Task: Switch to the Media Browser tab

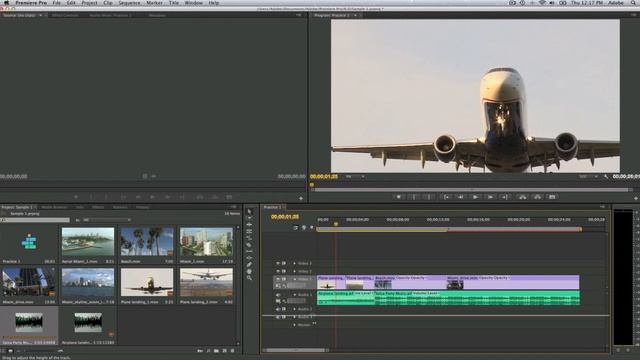Action: (x=54, y=207)
